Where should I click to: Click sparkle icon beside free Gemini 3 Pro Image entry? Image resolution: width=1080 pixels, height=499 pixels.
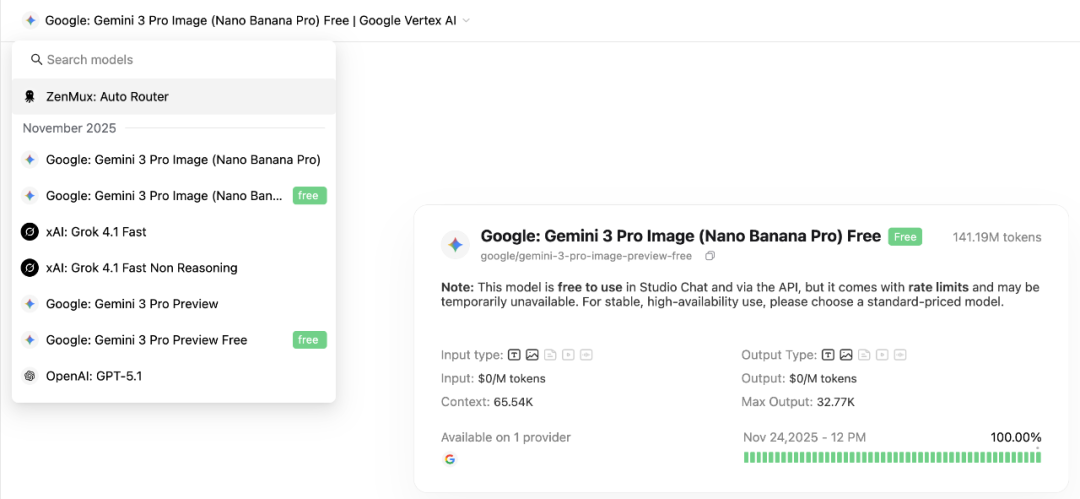(30, 196)
